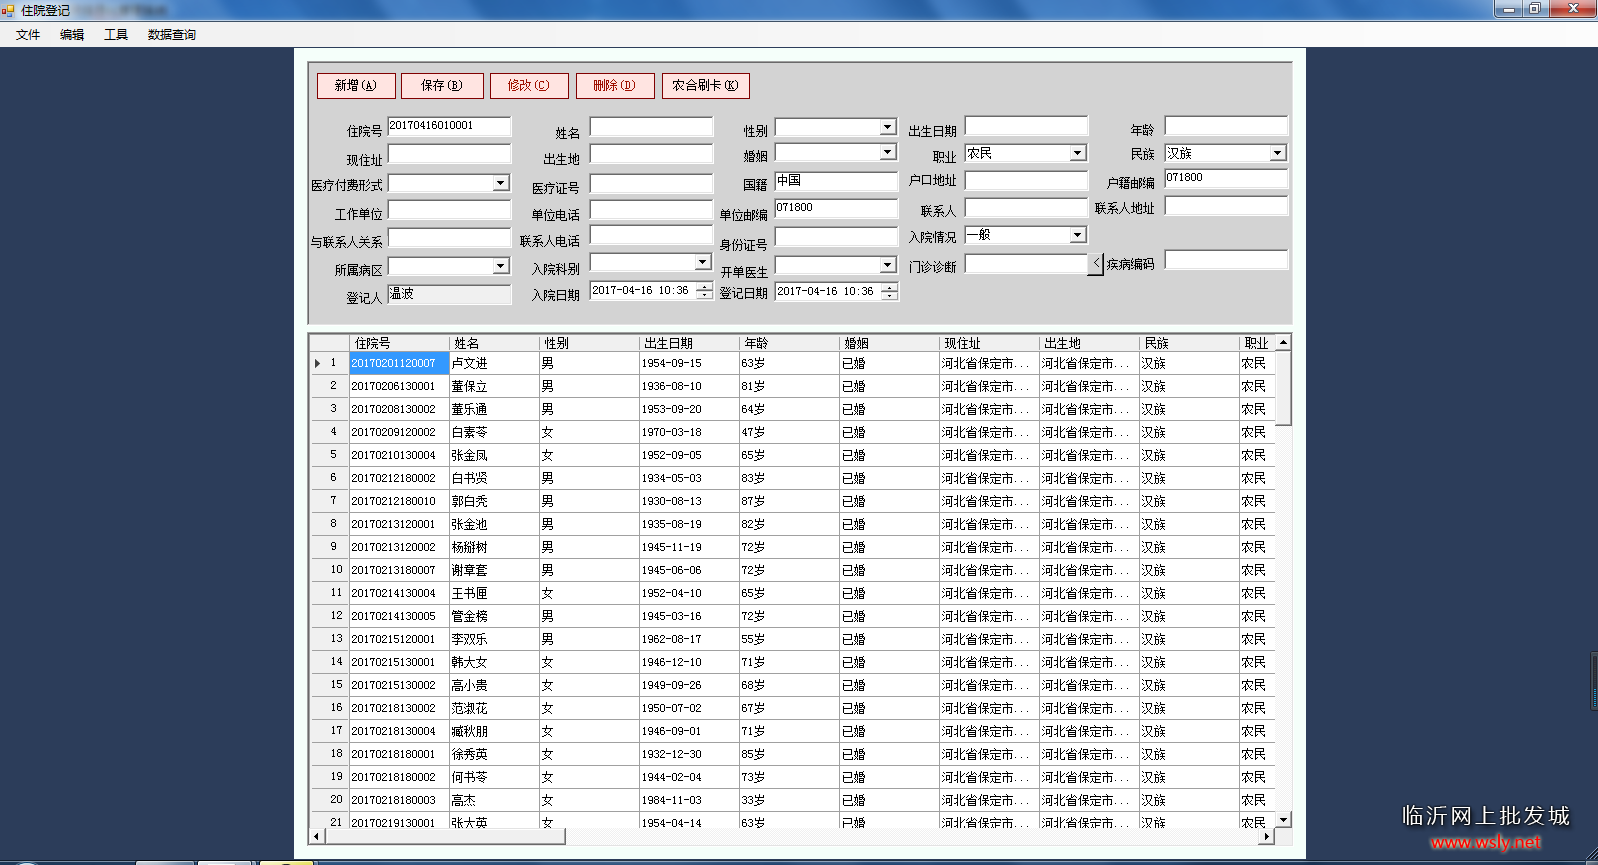1598x865 pixels.
Task: Select patient name 白素苓
Action: pos(494,433)
